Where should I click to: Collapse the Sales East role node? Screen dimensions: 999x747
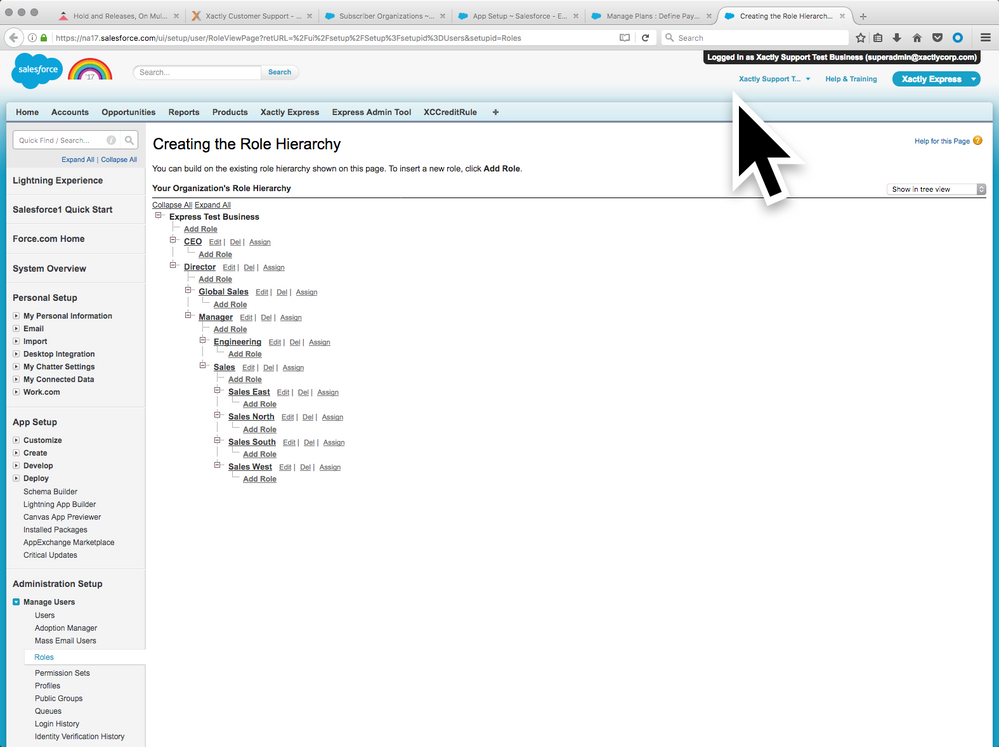tap(217, 390)
